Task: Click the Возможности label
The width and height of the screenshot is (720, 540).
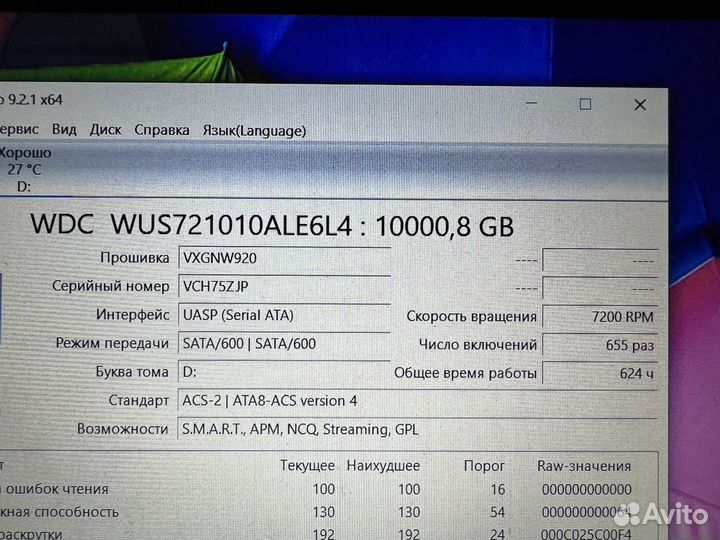Action: (x=123, y=429)
